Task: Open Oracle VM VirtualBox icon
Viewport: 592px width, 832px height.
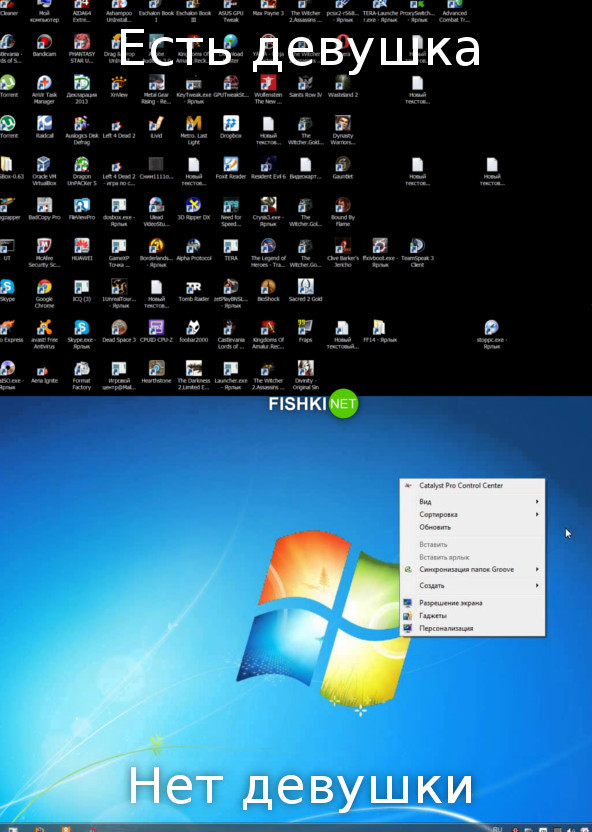Action: coord(45,171)
